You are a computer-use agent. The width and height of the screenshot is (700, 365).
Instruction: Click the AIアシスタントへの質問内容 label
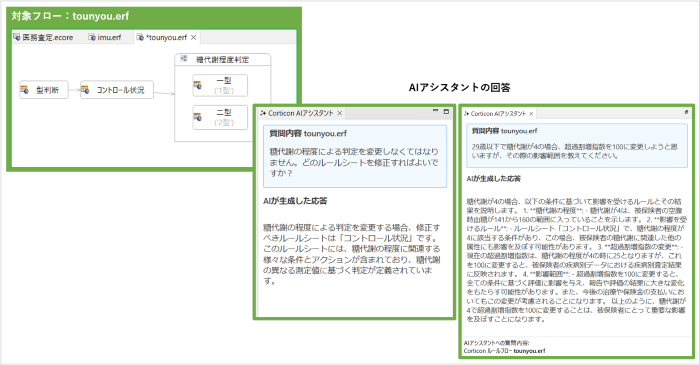click(496, 343)
